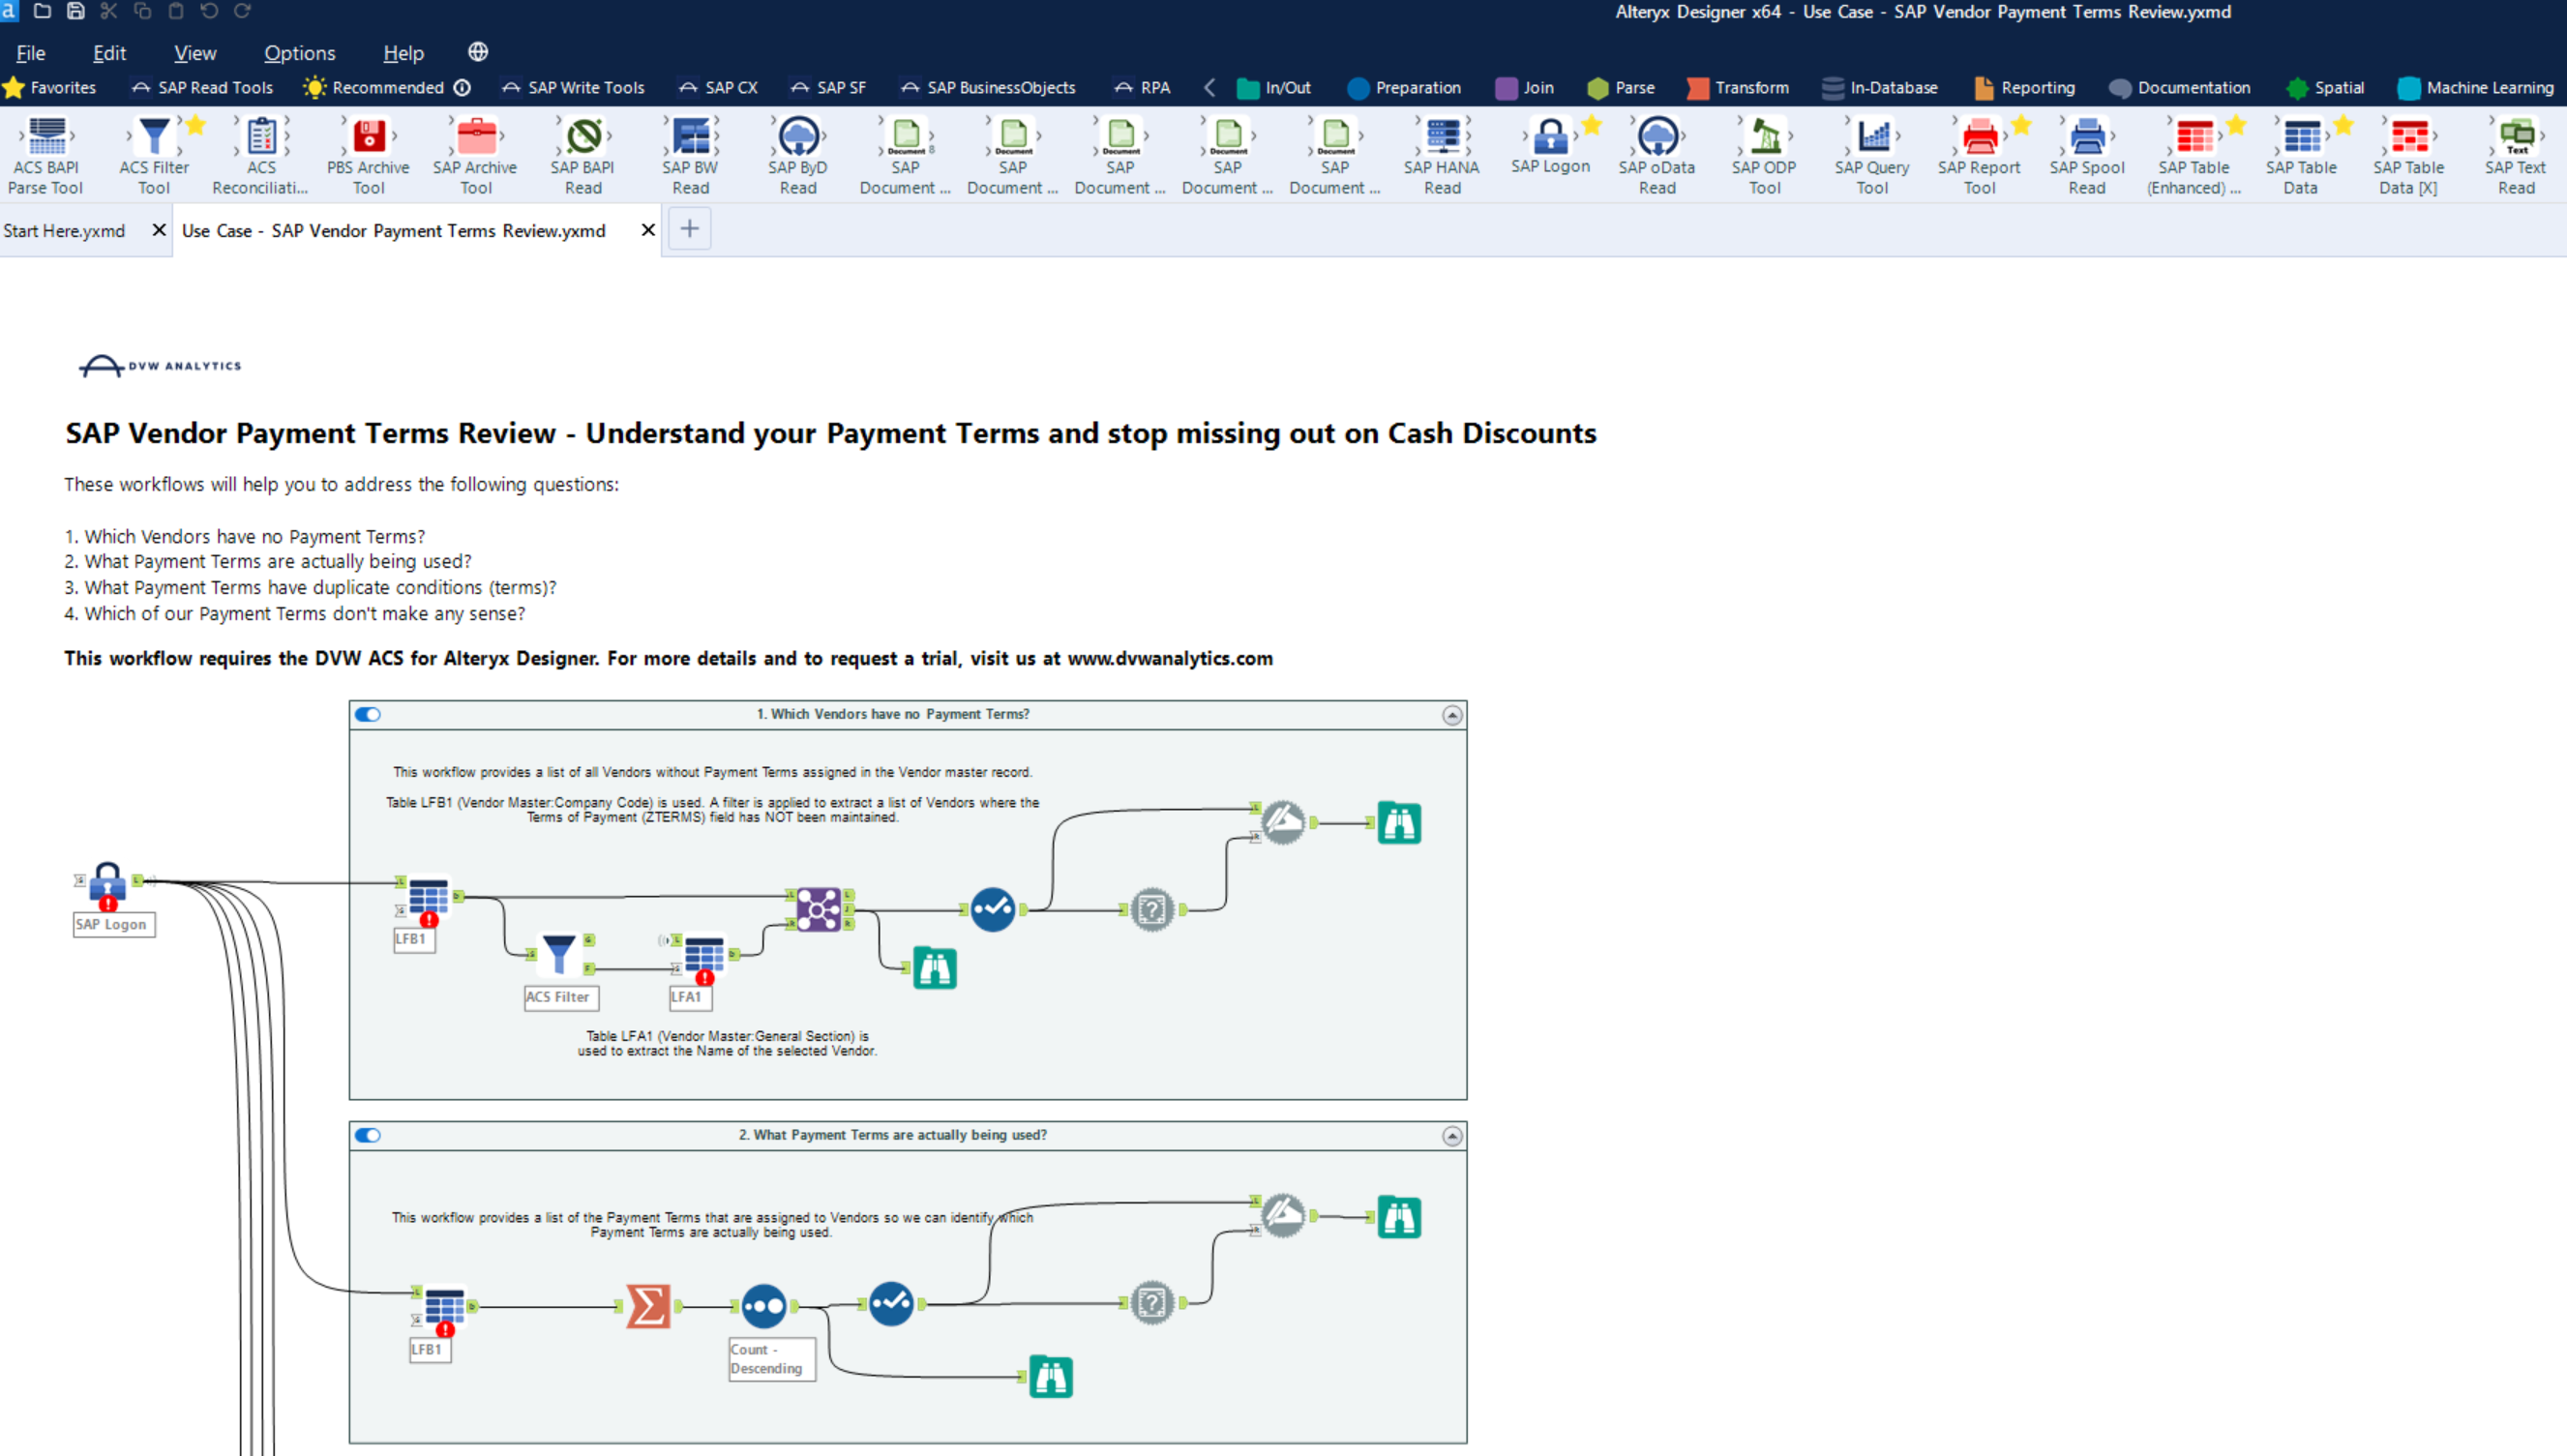Viewport: 2567px width, 1456px height.
Task: Collapse the What Payment Terms container
Action: point(1452,1136)
